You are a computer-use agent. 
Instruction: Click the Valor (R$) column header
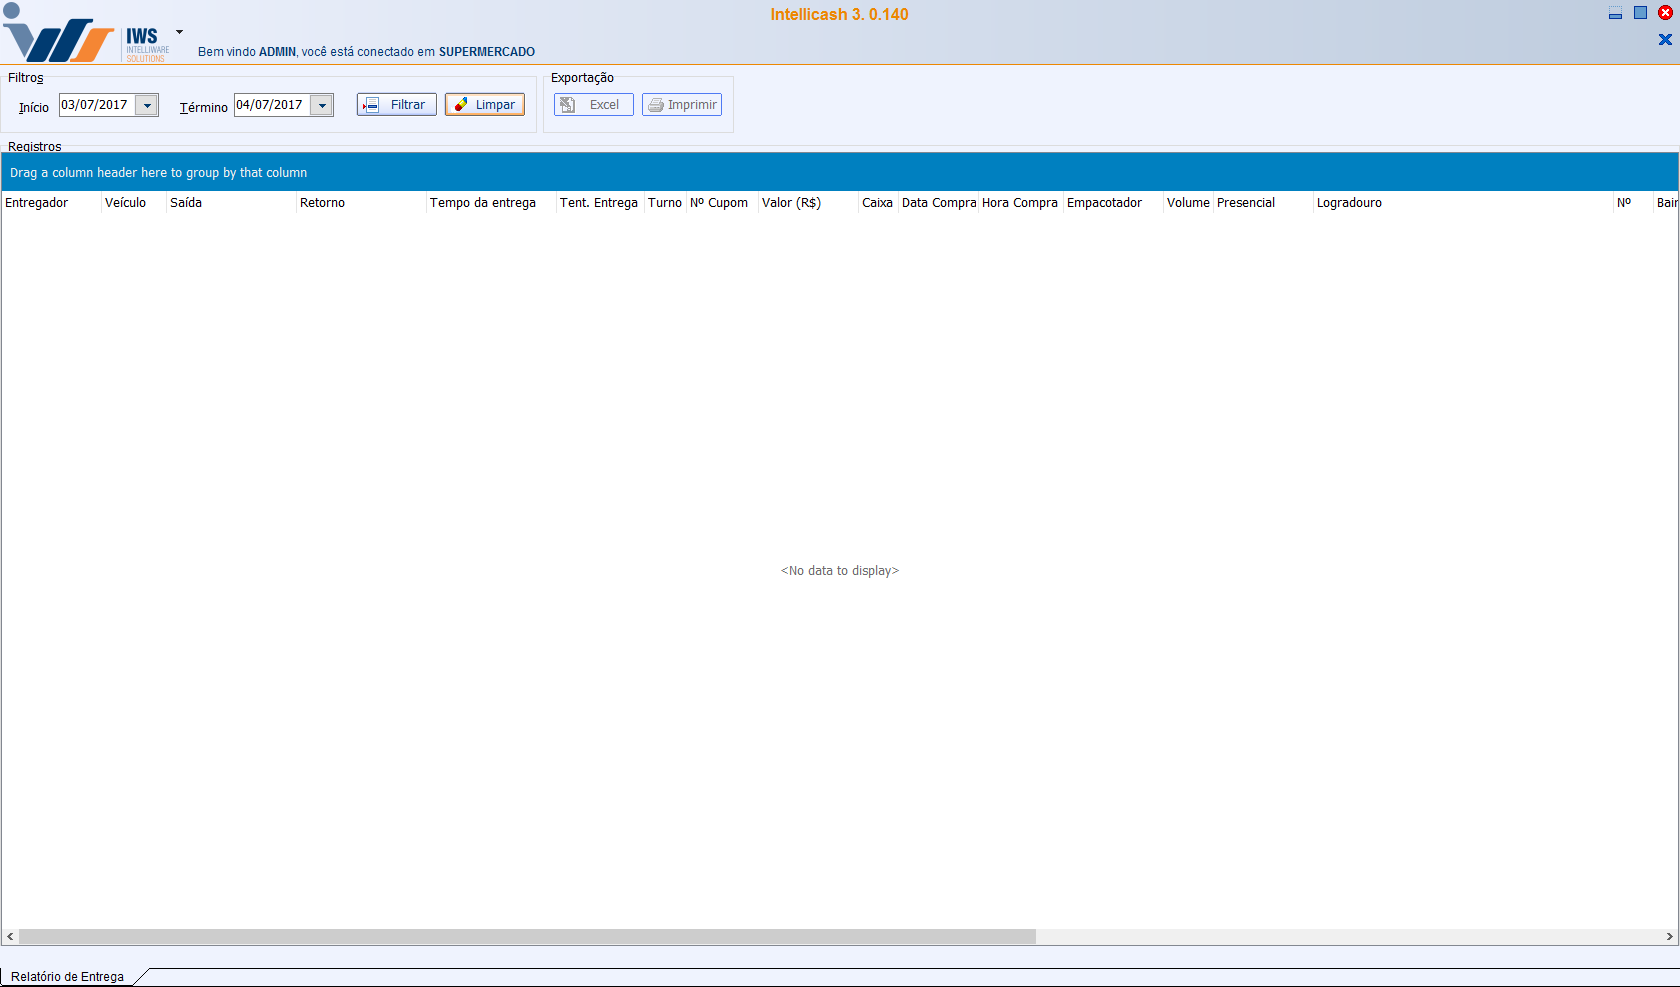(791, 203)
